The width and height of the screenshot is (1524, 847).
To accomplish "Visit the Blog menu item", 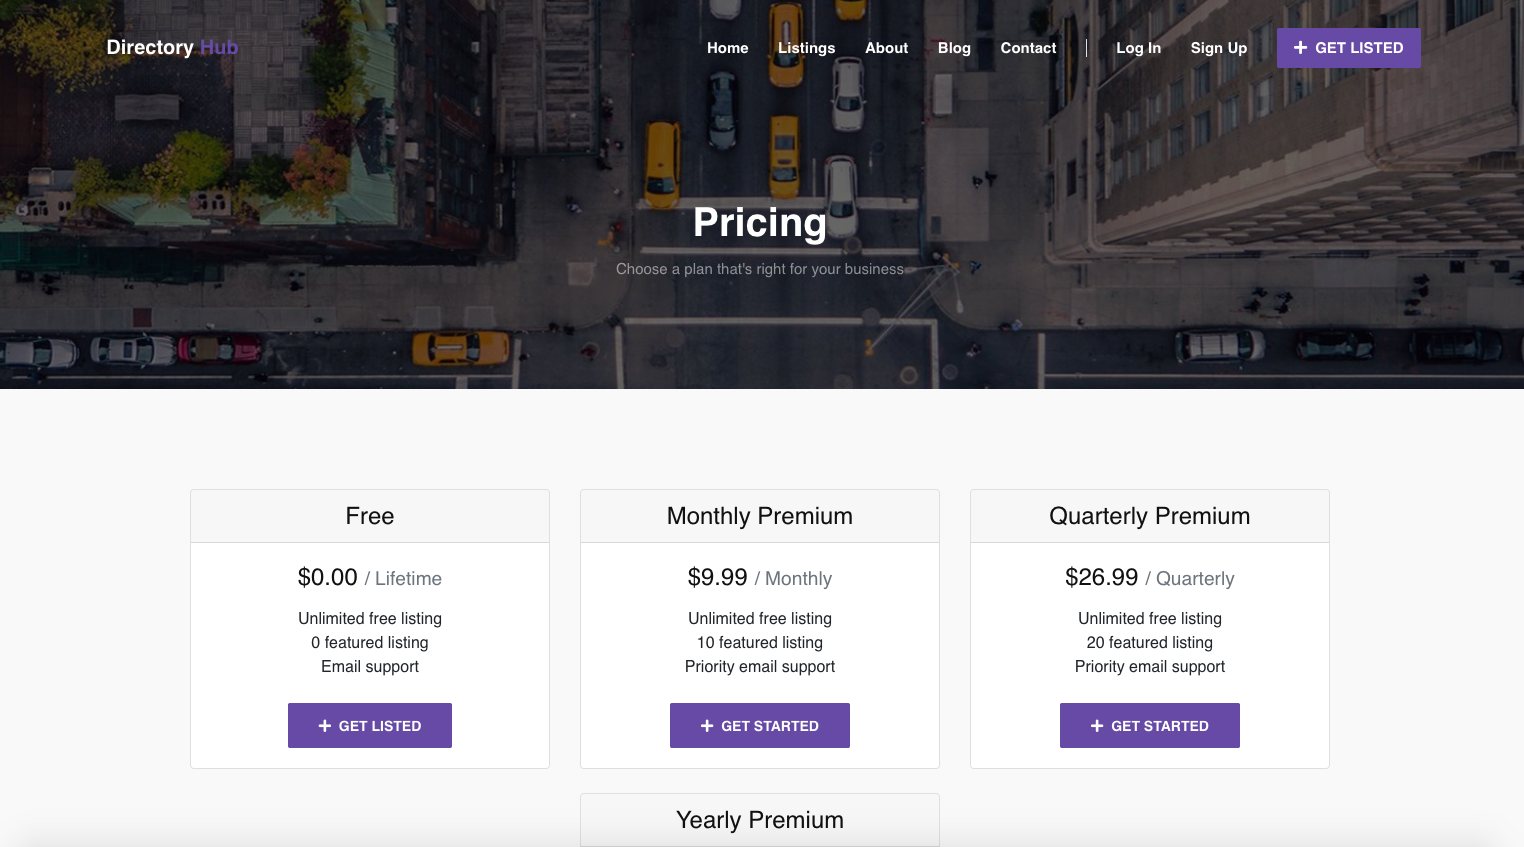I will [954, 48].
